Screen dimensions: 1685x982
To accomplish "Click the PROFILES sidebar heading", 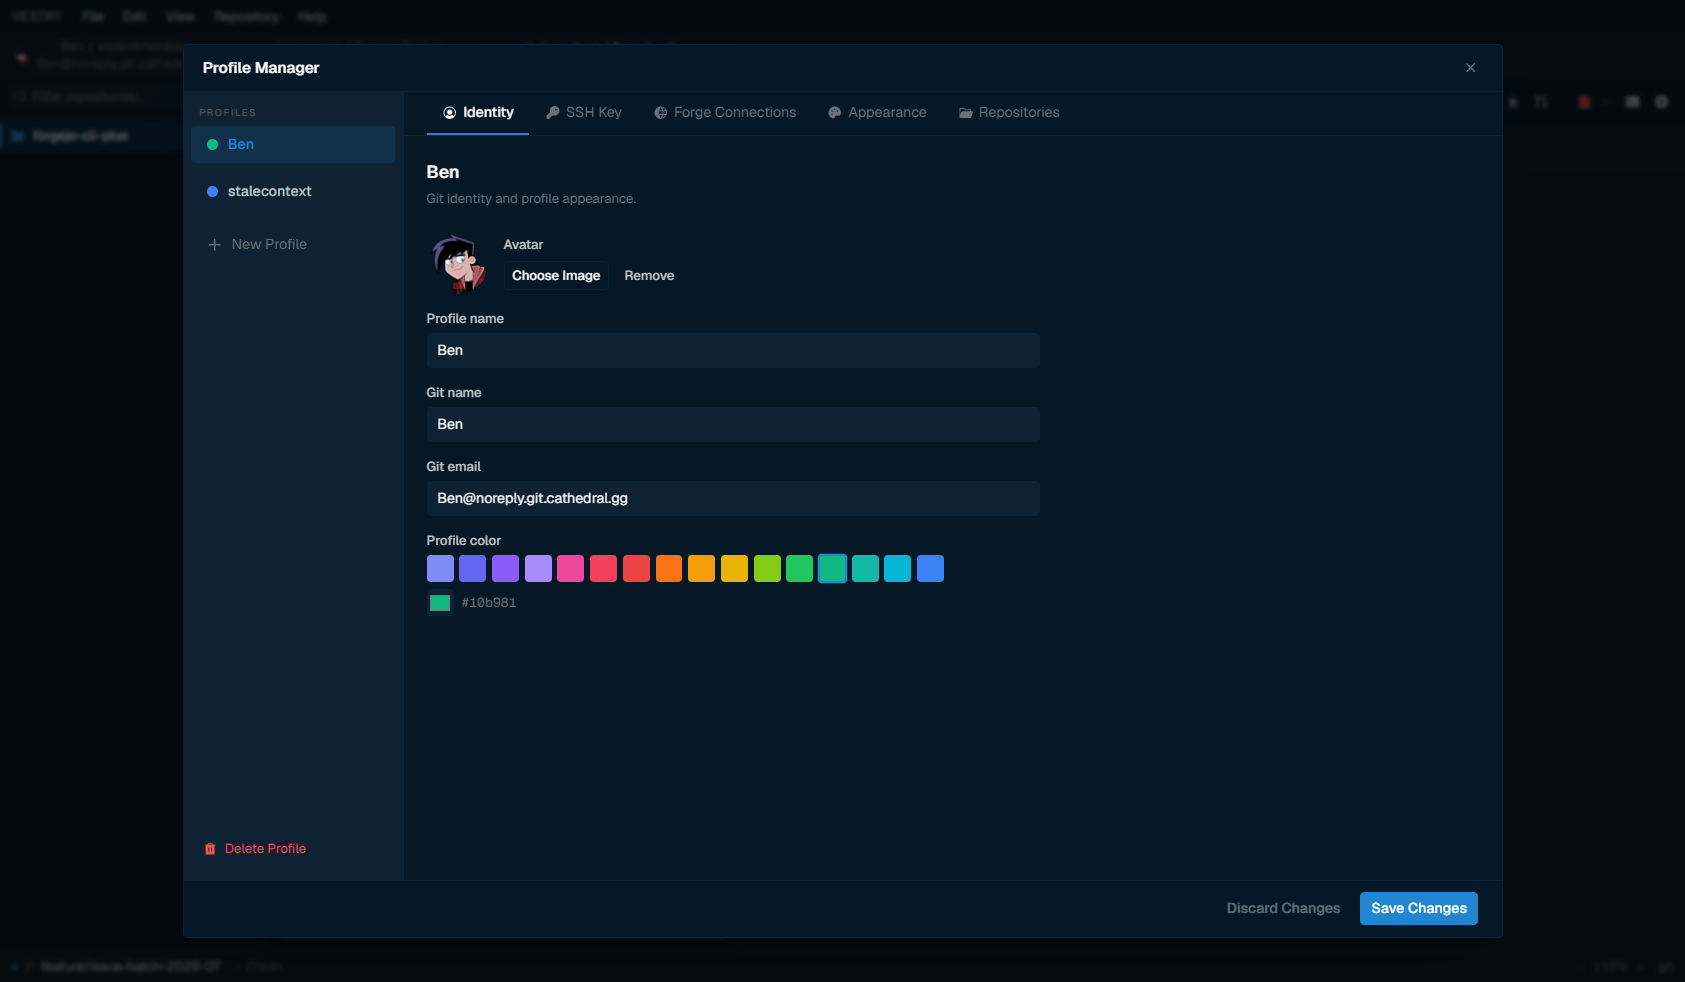I will 227,113.
